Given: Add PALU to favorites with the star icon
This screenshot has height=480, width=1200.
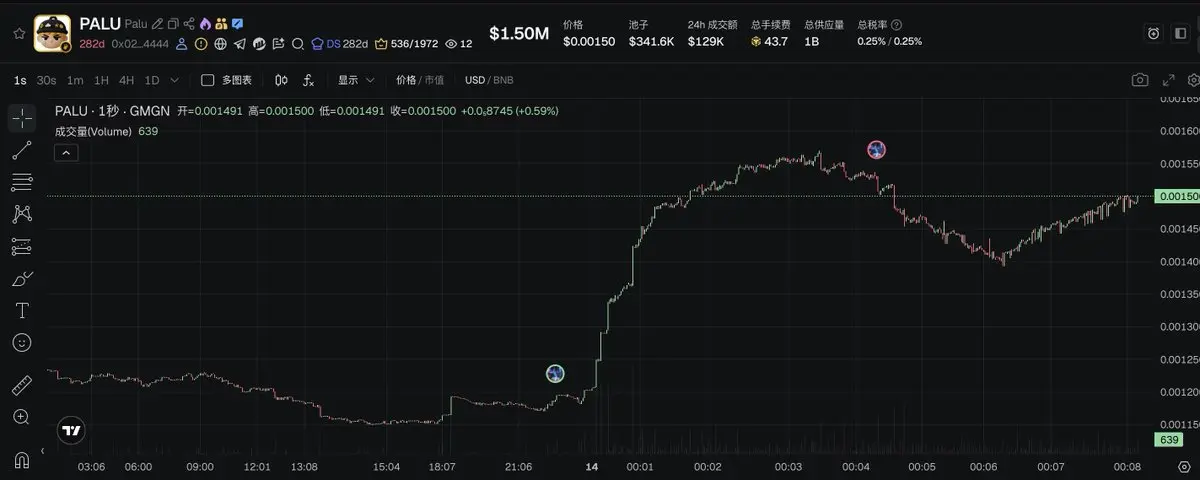Looking at the screenshot, I should click(19, 33).
